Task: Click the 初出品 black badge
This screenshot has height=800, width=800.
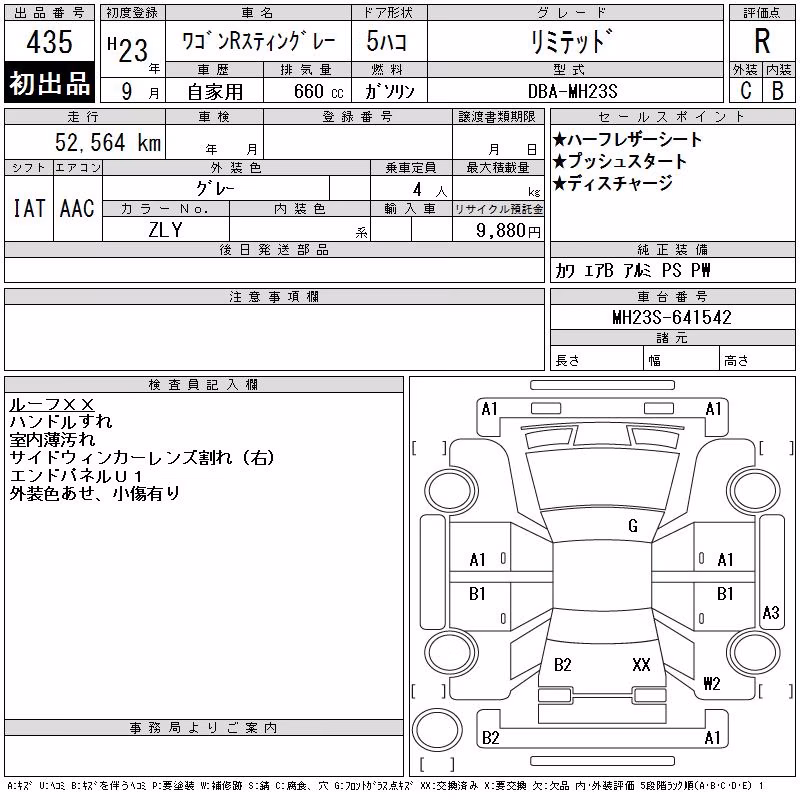Action: click(49, 83)
